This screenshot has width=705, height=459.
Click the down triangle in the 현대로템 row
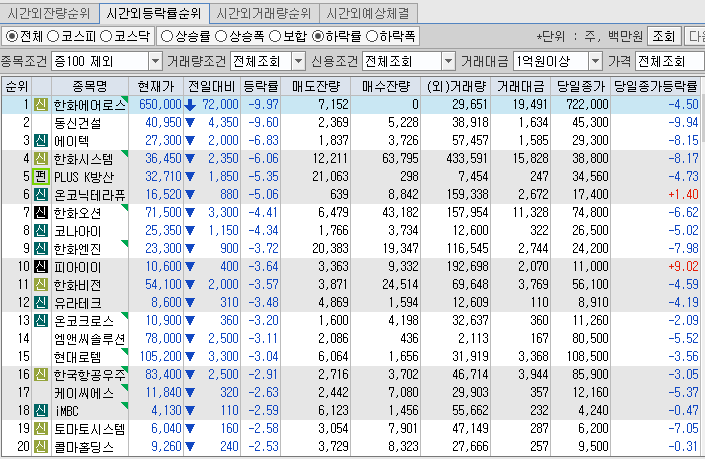click(190, 356)
